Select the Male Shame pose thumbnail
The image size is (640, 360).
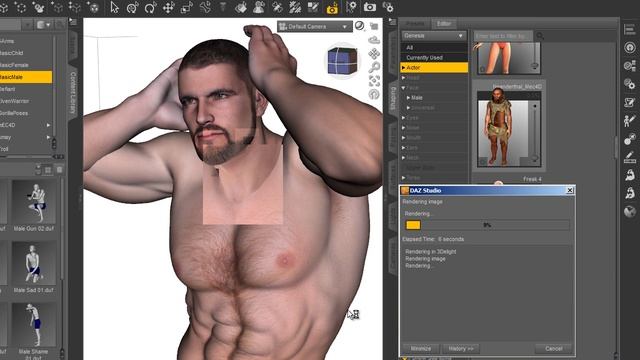(34, 325)
